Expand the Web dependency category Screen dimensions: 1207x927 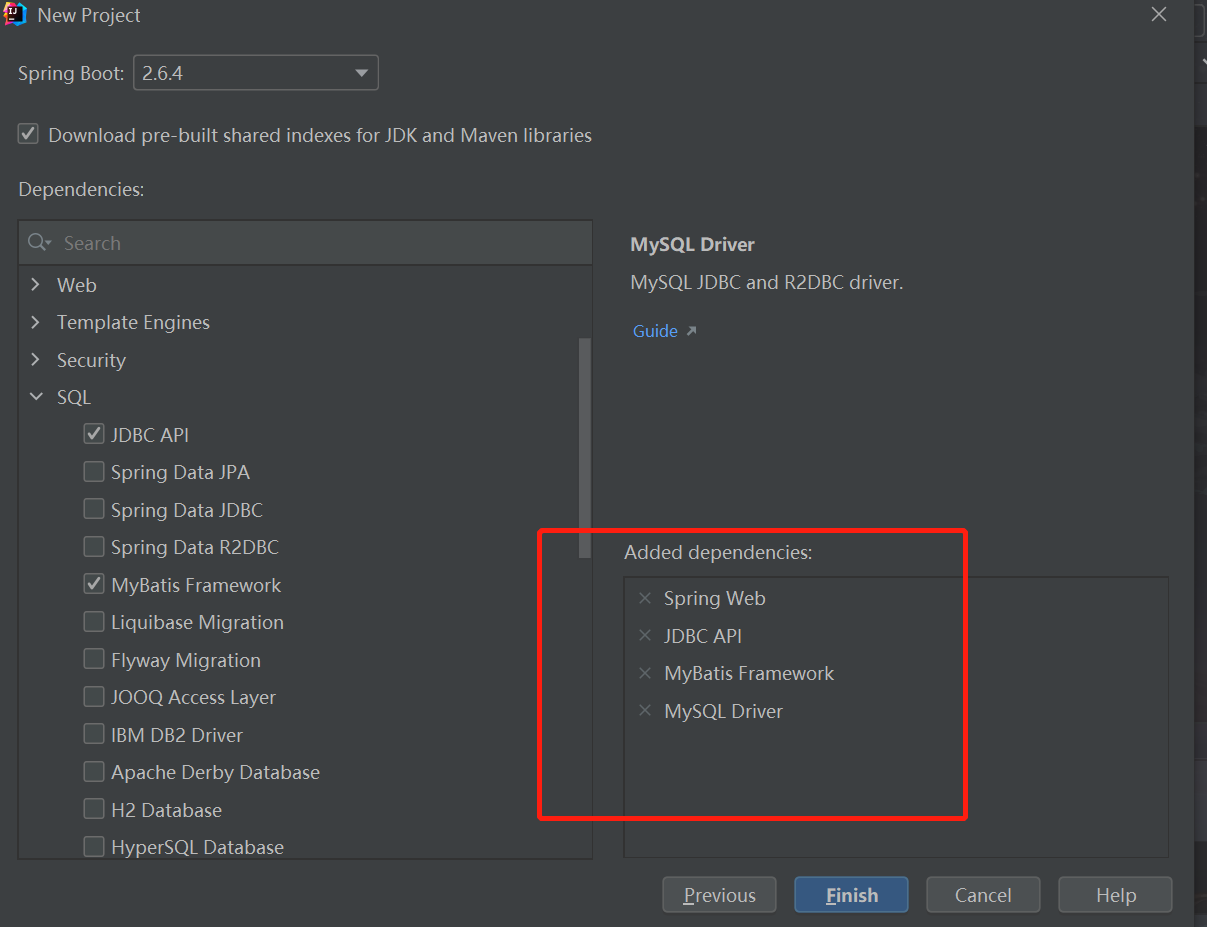tap(36, 285)
